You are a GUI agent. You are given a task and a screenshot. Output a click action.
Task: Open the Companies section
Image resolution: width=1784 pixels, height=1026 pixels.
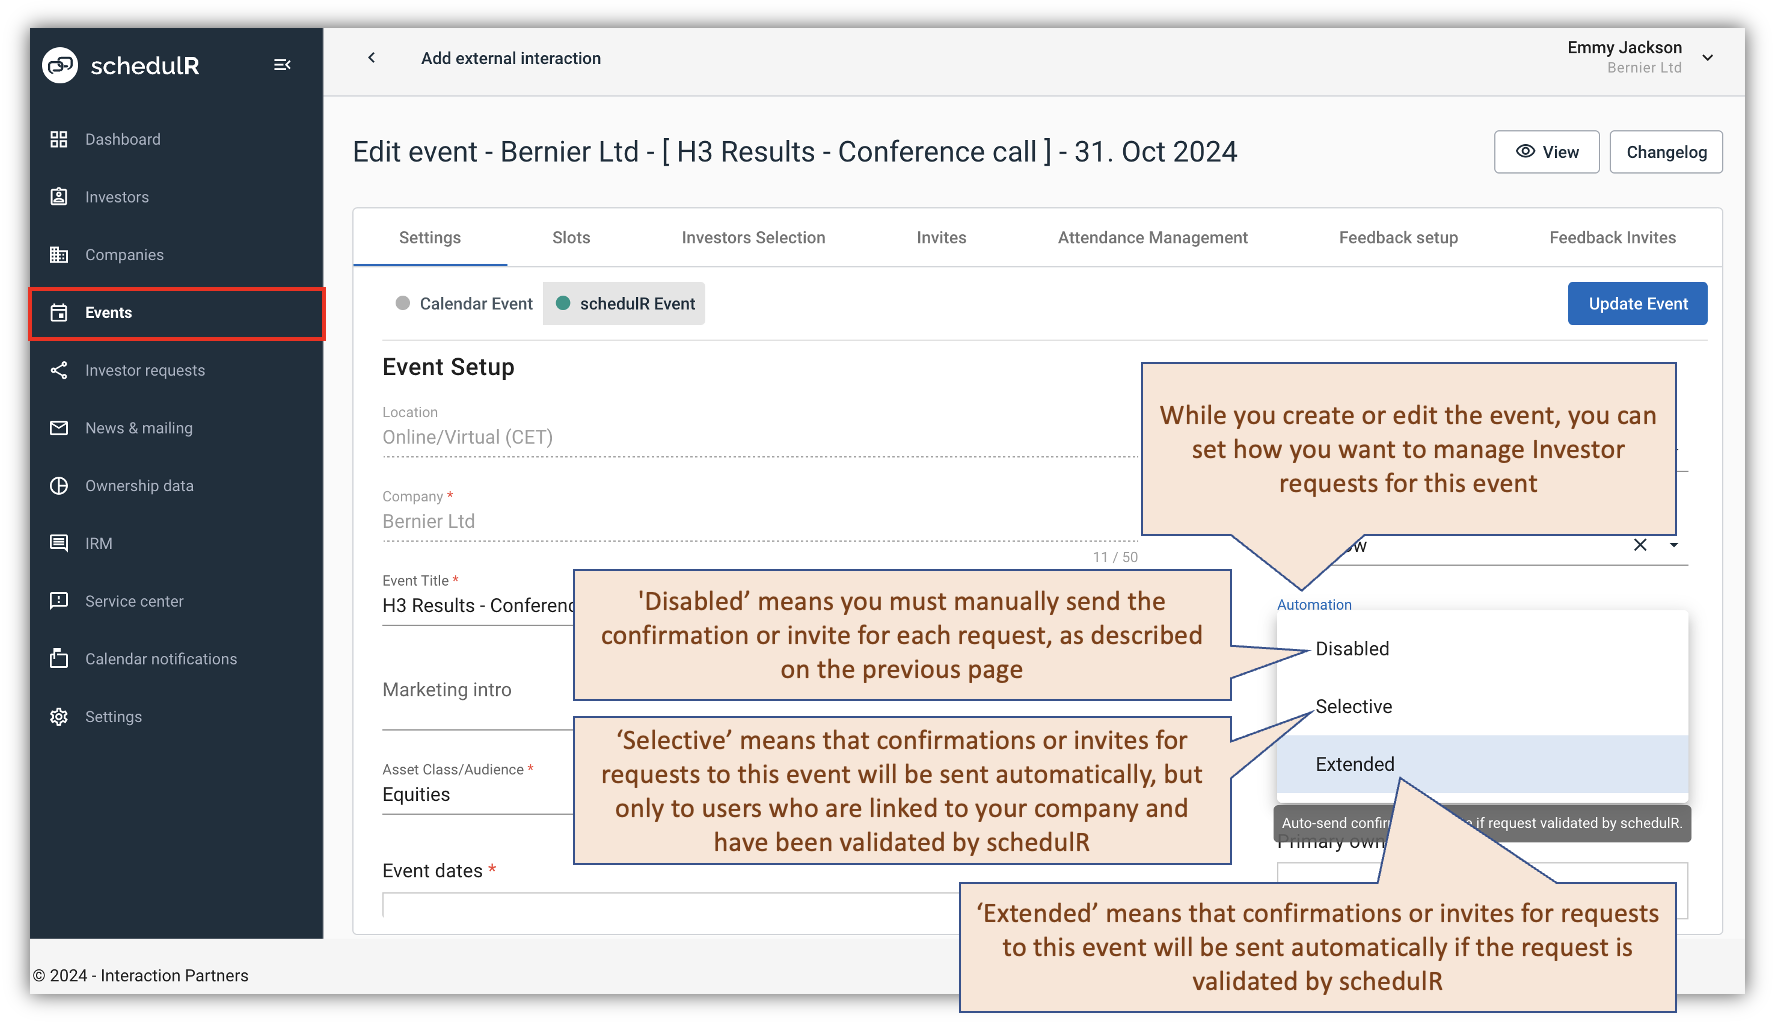pos(123,254)
